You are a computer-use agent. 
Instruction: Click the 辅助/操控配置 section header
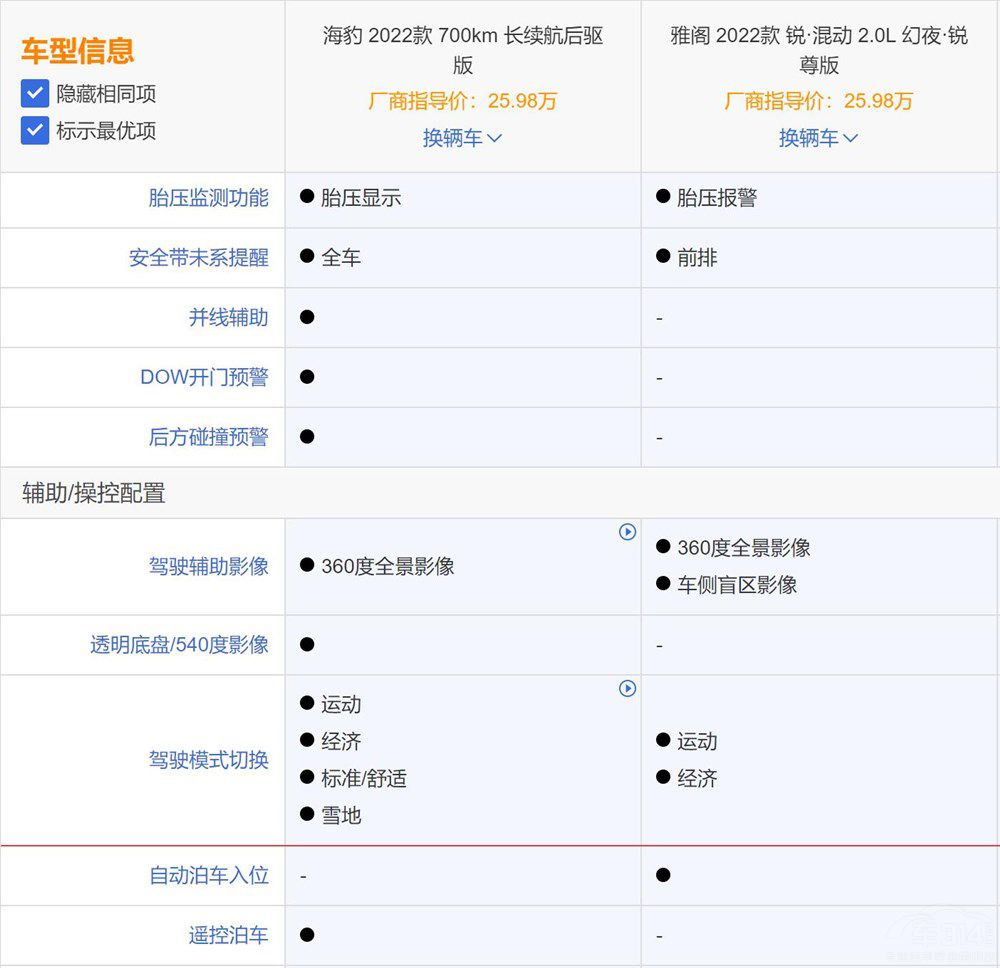coord(94,493)
